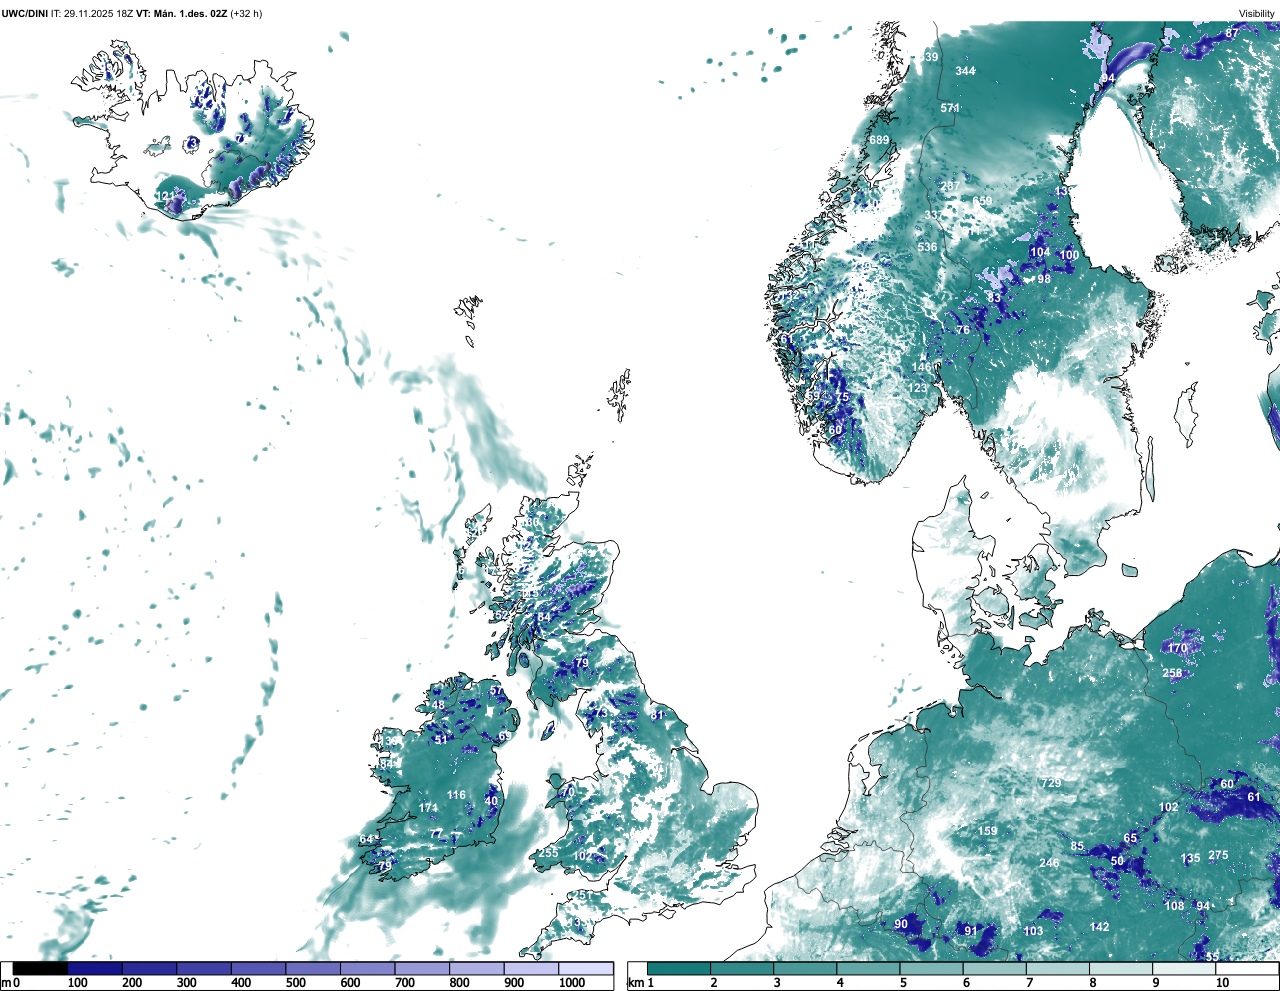This screenshot has width=1280, height=991.
Task: Click the '536' visibility value in Scandinavia
Action: click(928, 247)
